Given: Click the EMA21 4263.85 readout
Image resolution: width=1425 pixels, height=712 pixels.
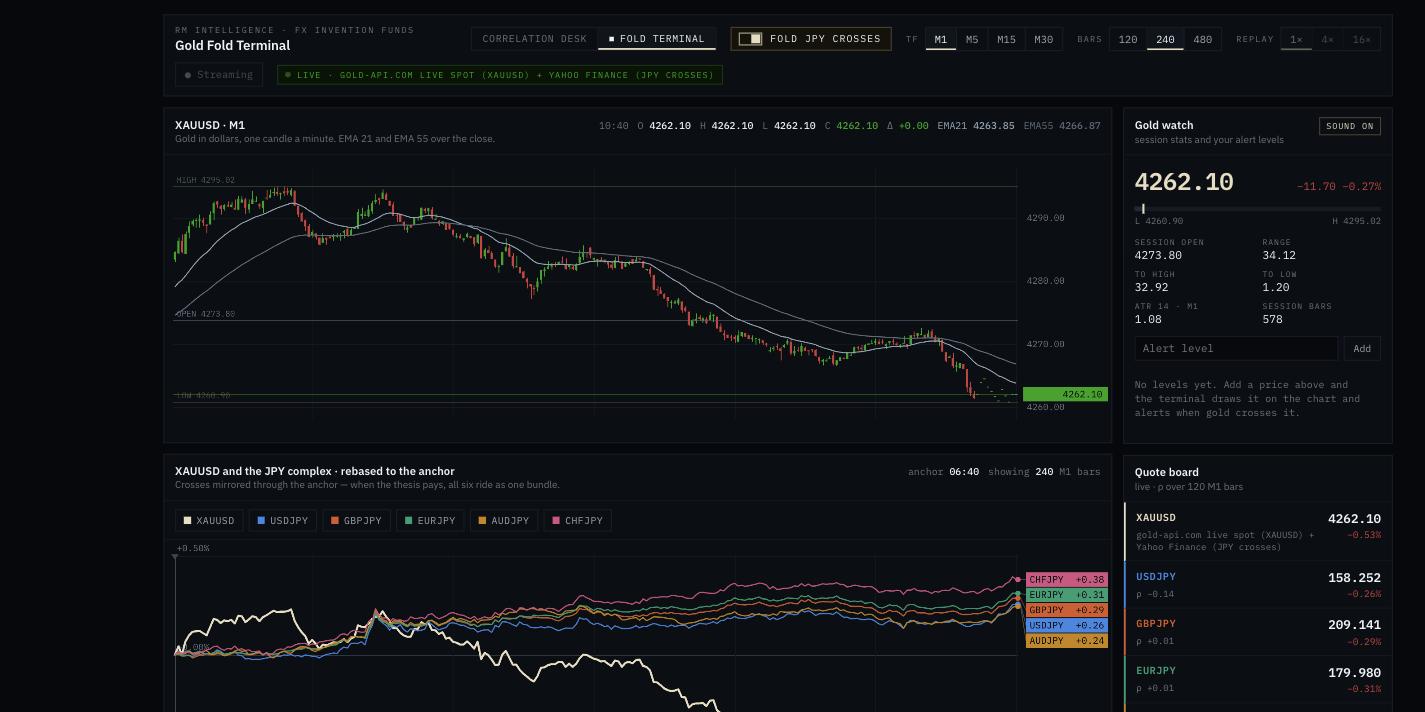Looking at the screenshot, I should click(975, 126).
